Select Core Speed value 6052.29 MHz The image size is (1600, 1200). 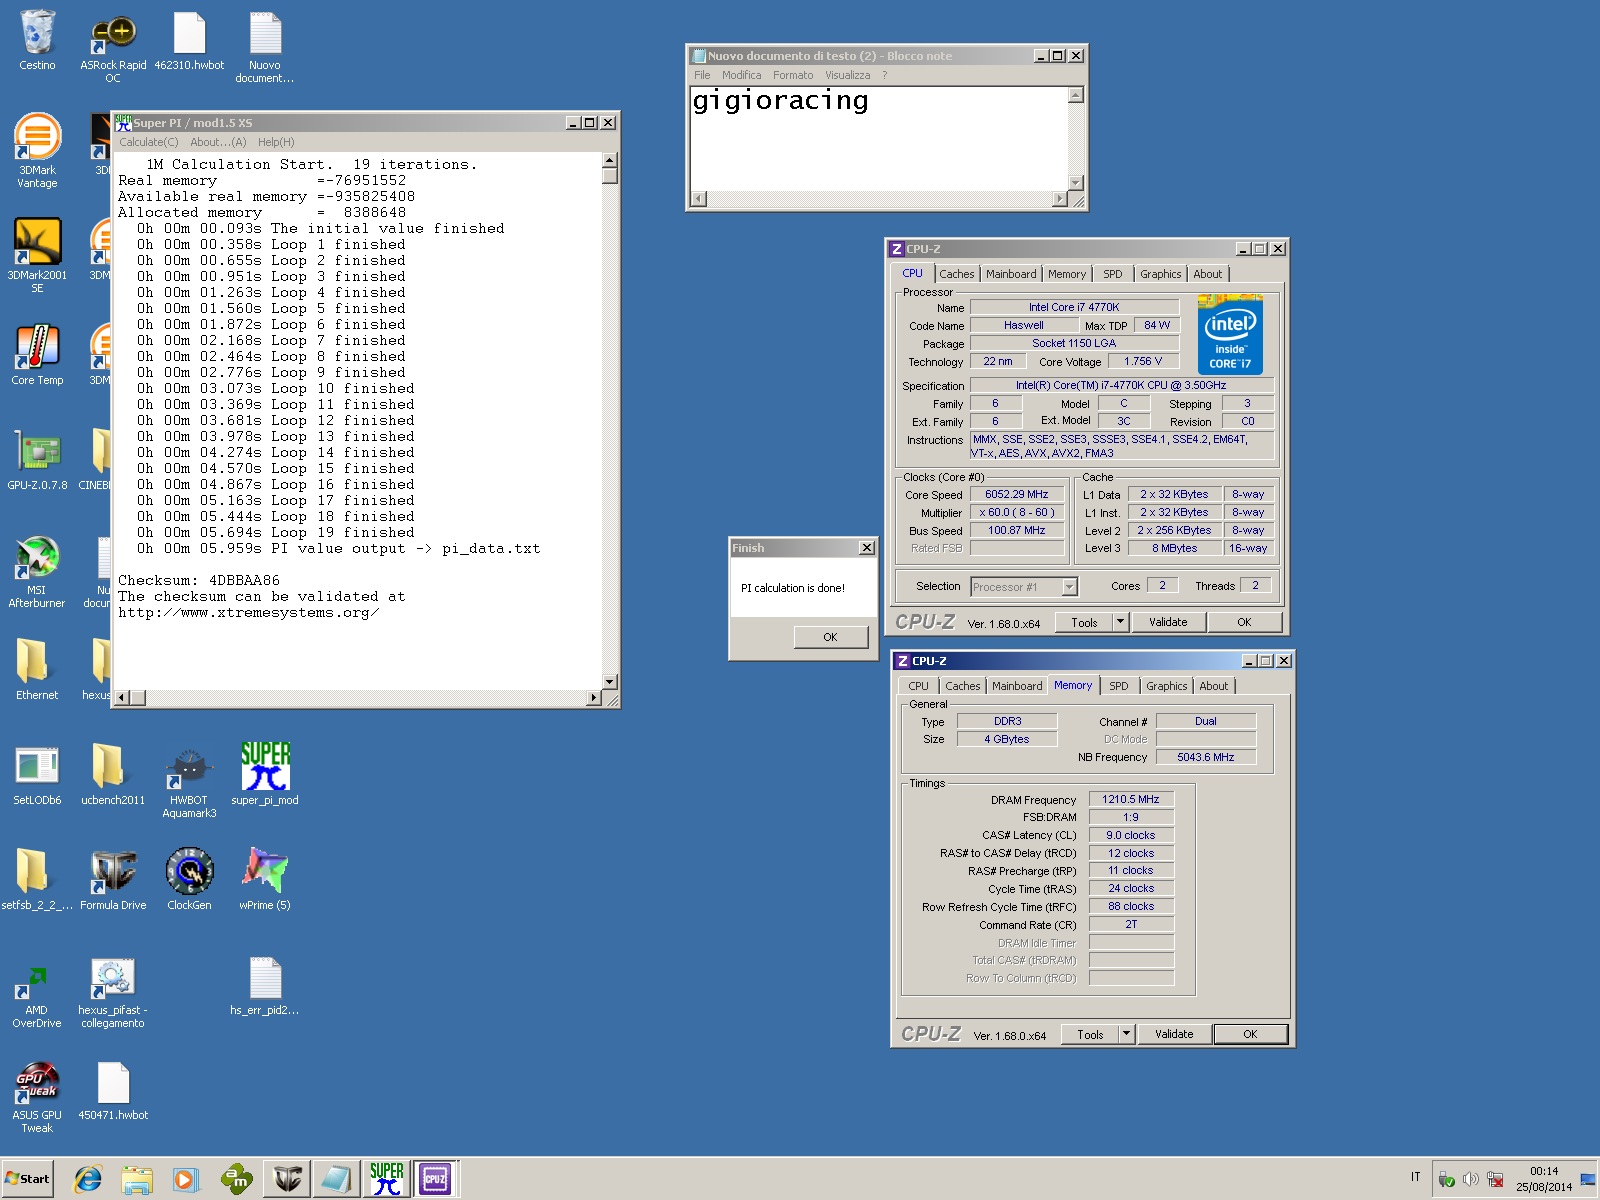[1016, 494]
